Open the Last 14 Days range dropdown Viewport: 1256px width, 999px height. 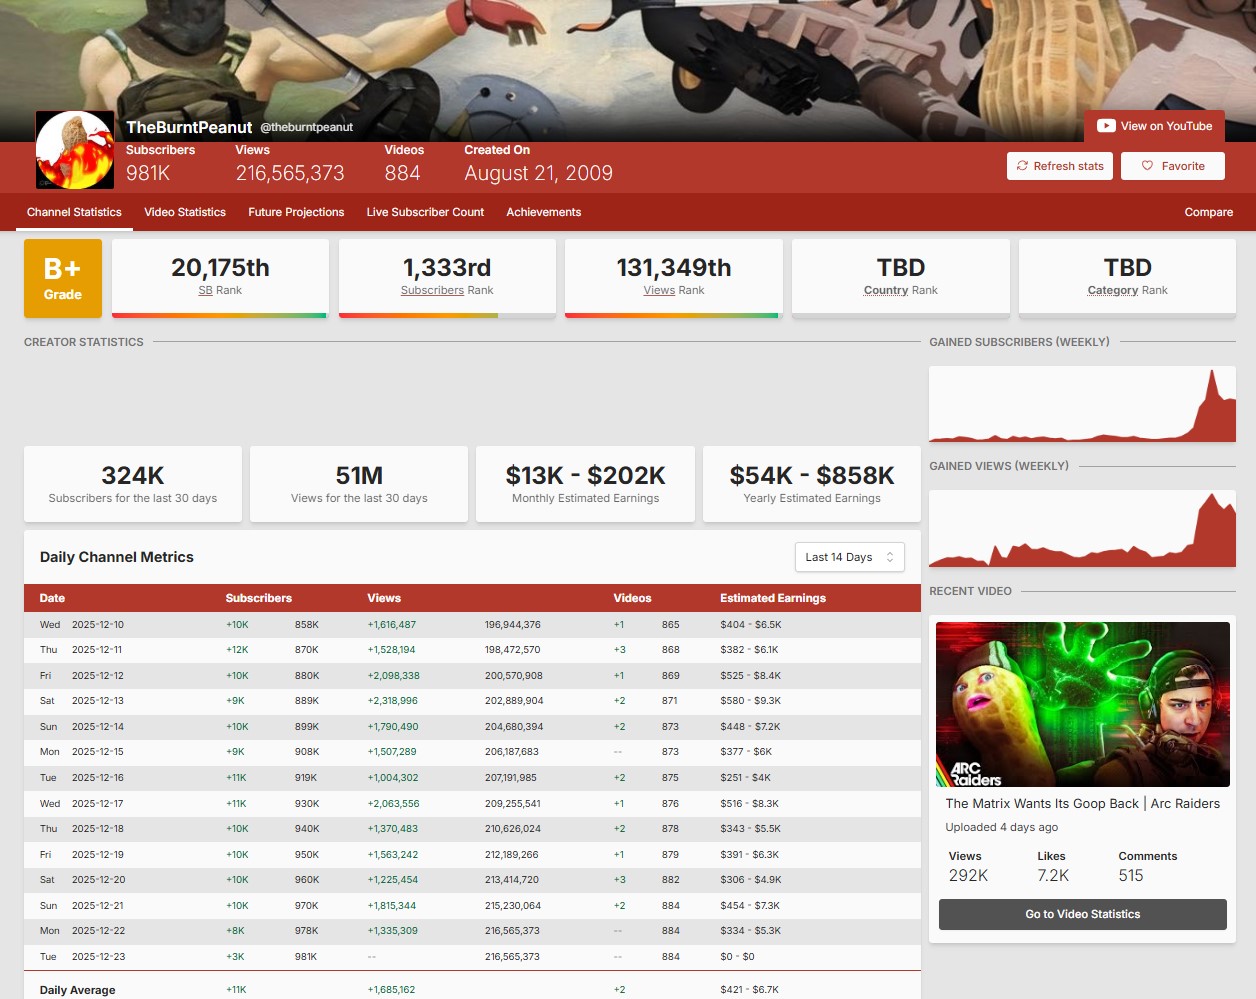pos(849,557)
